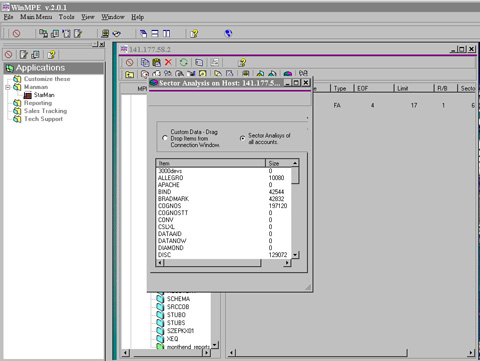Screen dimensions: 480x361
Task: Select Sector Analysis of all accounts option
Action: [243, 138]
